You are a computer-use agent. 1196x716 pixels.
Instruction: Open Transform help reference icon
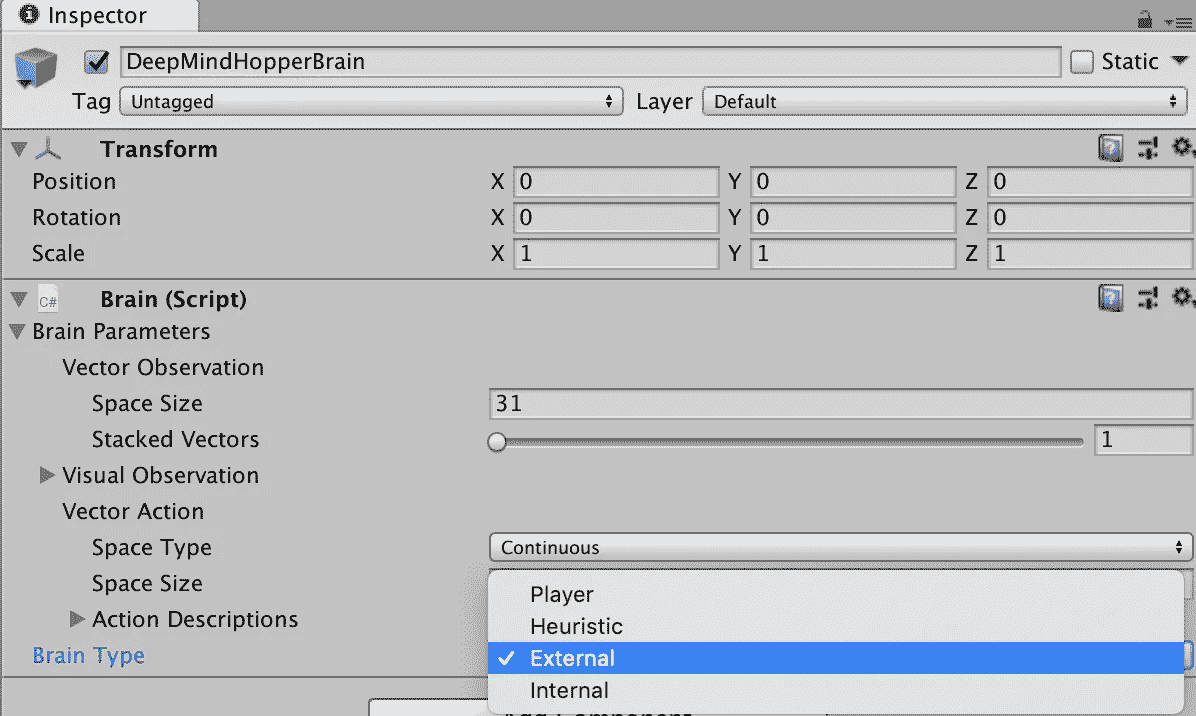1111,148
